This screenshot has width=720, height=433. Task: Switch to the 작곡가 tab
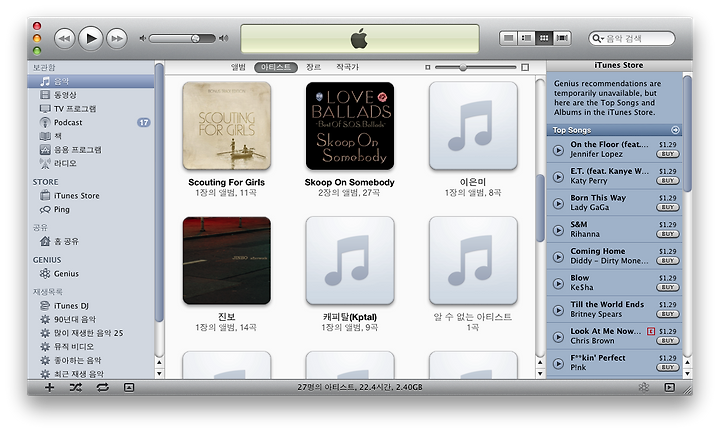347,67
